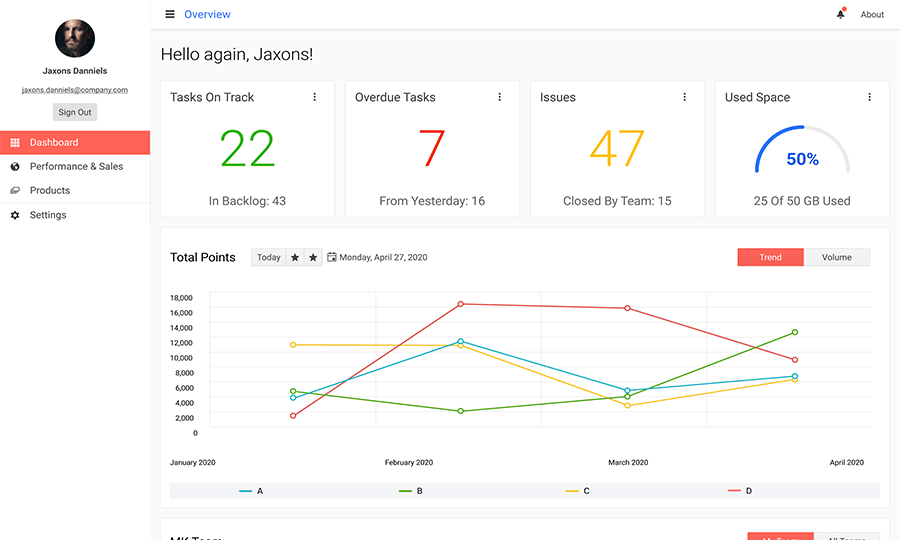
Task: Toggle series B in the chart legend
Action: (x=410, y=491)
